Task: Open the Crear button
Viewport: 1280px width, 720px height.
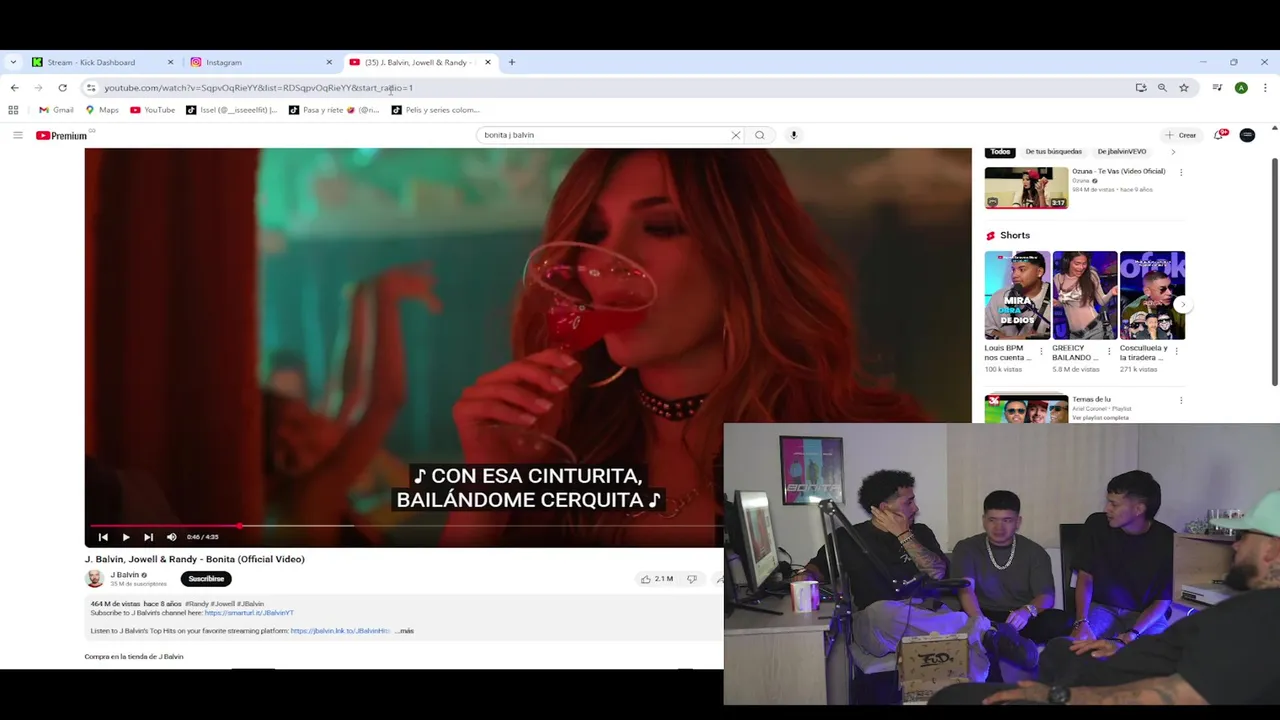Action: 1181,135
